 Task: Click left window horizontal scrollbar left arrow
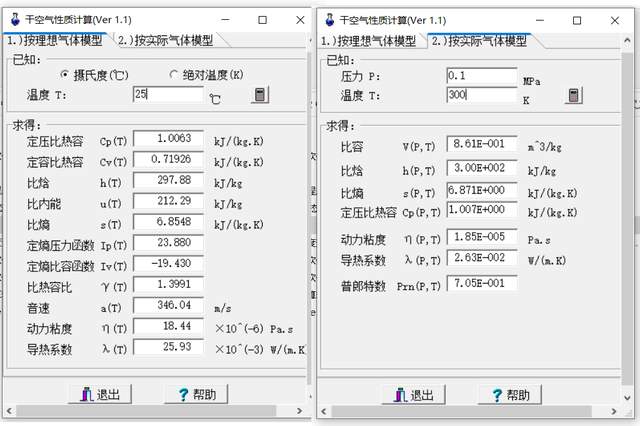coord(9,410)
